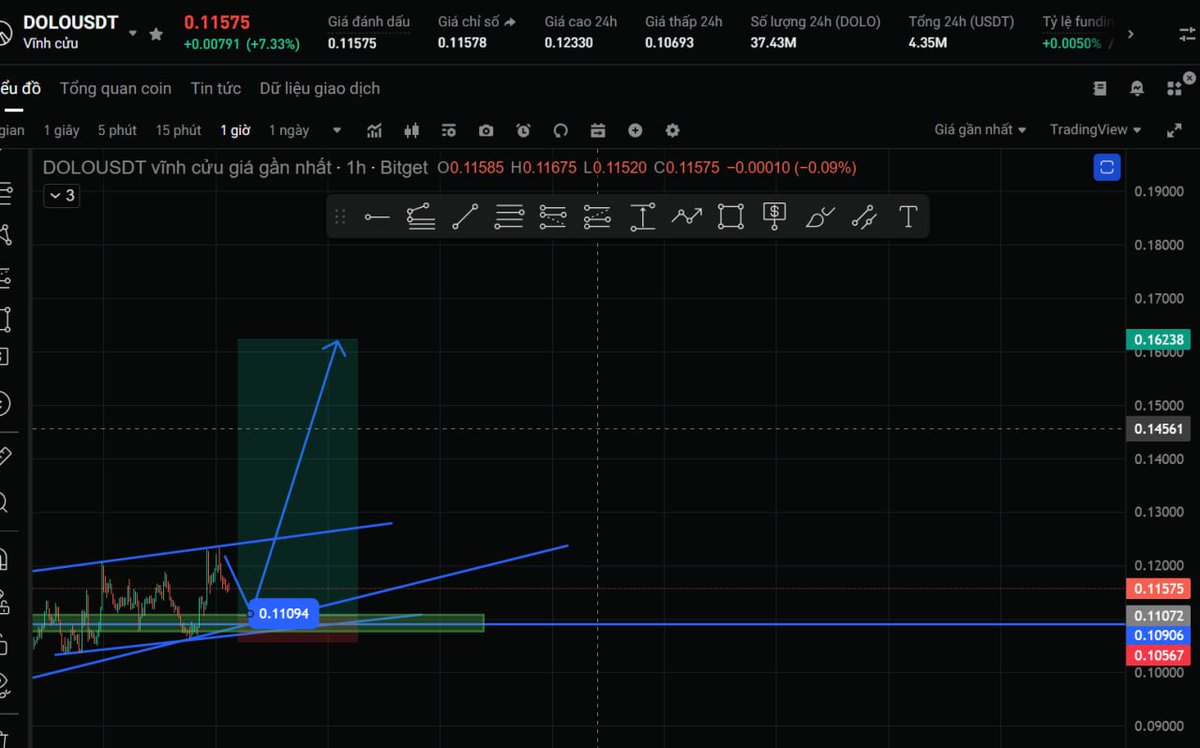The image size is (1200, 748).
Task: Select the magnet tool in left sidebar
Action: (3, 557)
